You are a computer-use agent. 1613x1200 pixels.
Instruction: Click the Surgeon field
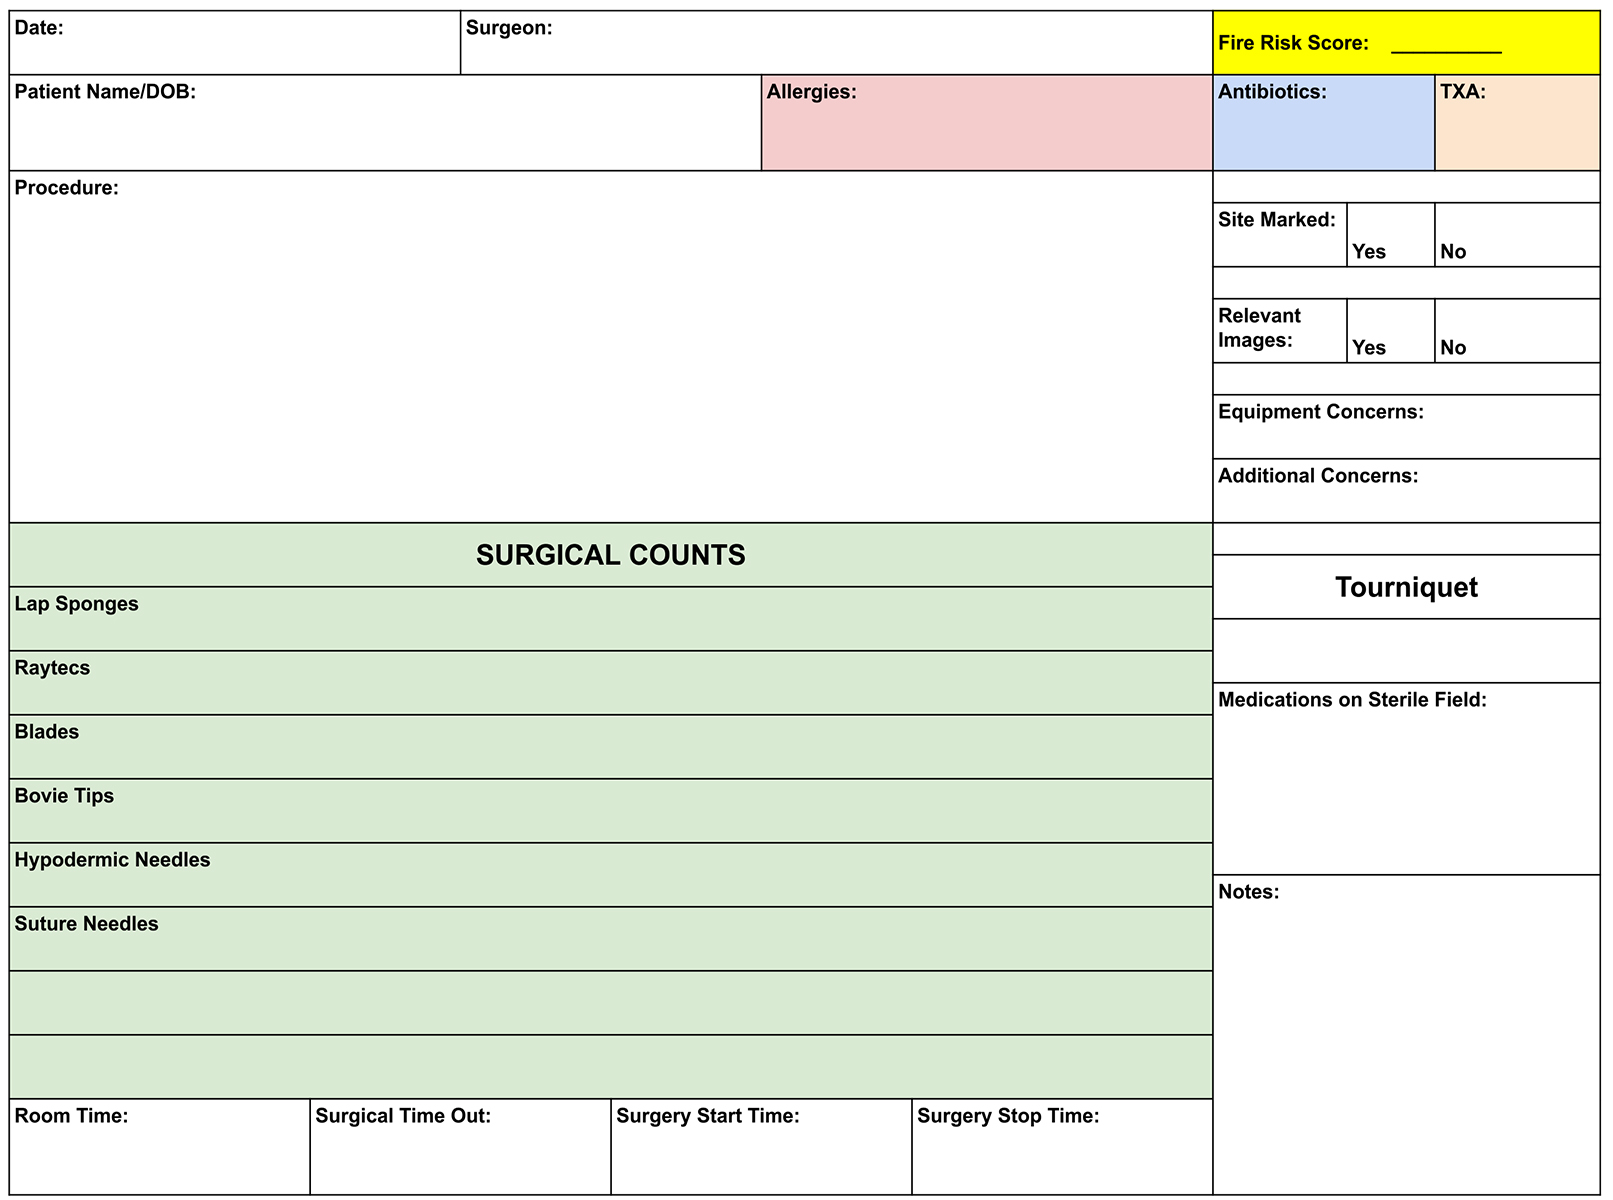[837, 43]
